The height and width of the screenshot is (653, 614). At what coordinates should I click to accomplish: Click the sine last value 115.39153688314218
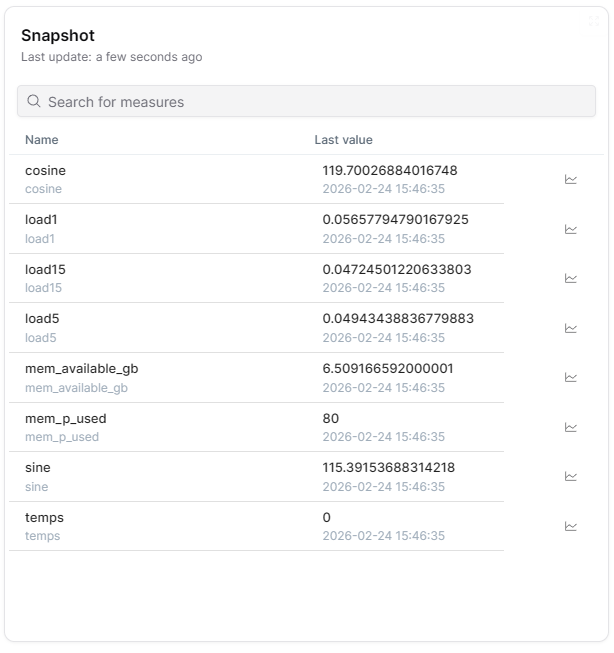(x=388, y=468)
